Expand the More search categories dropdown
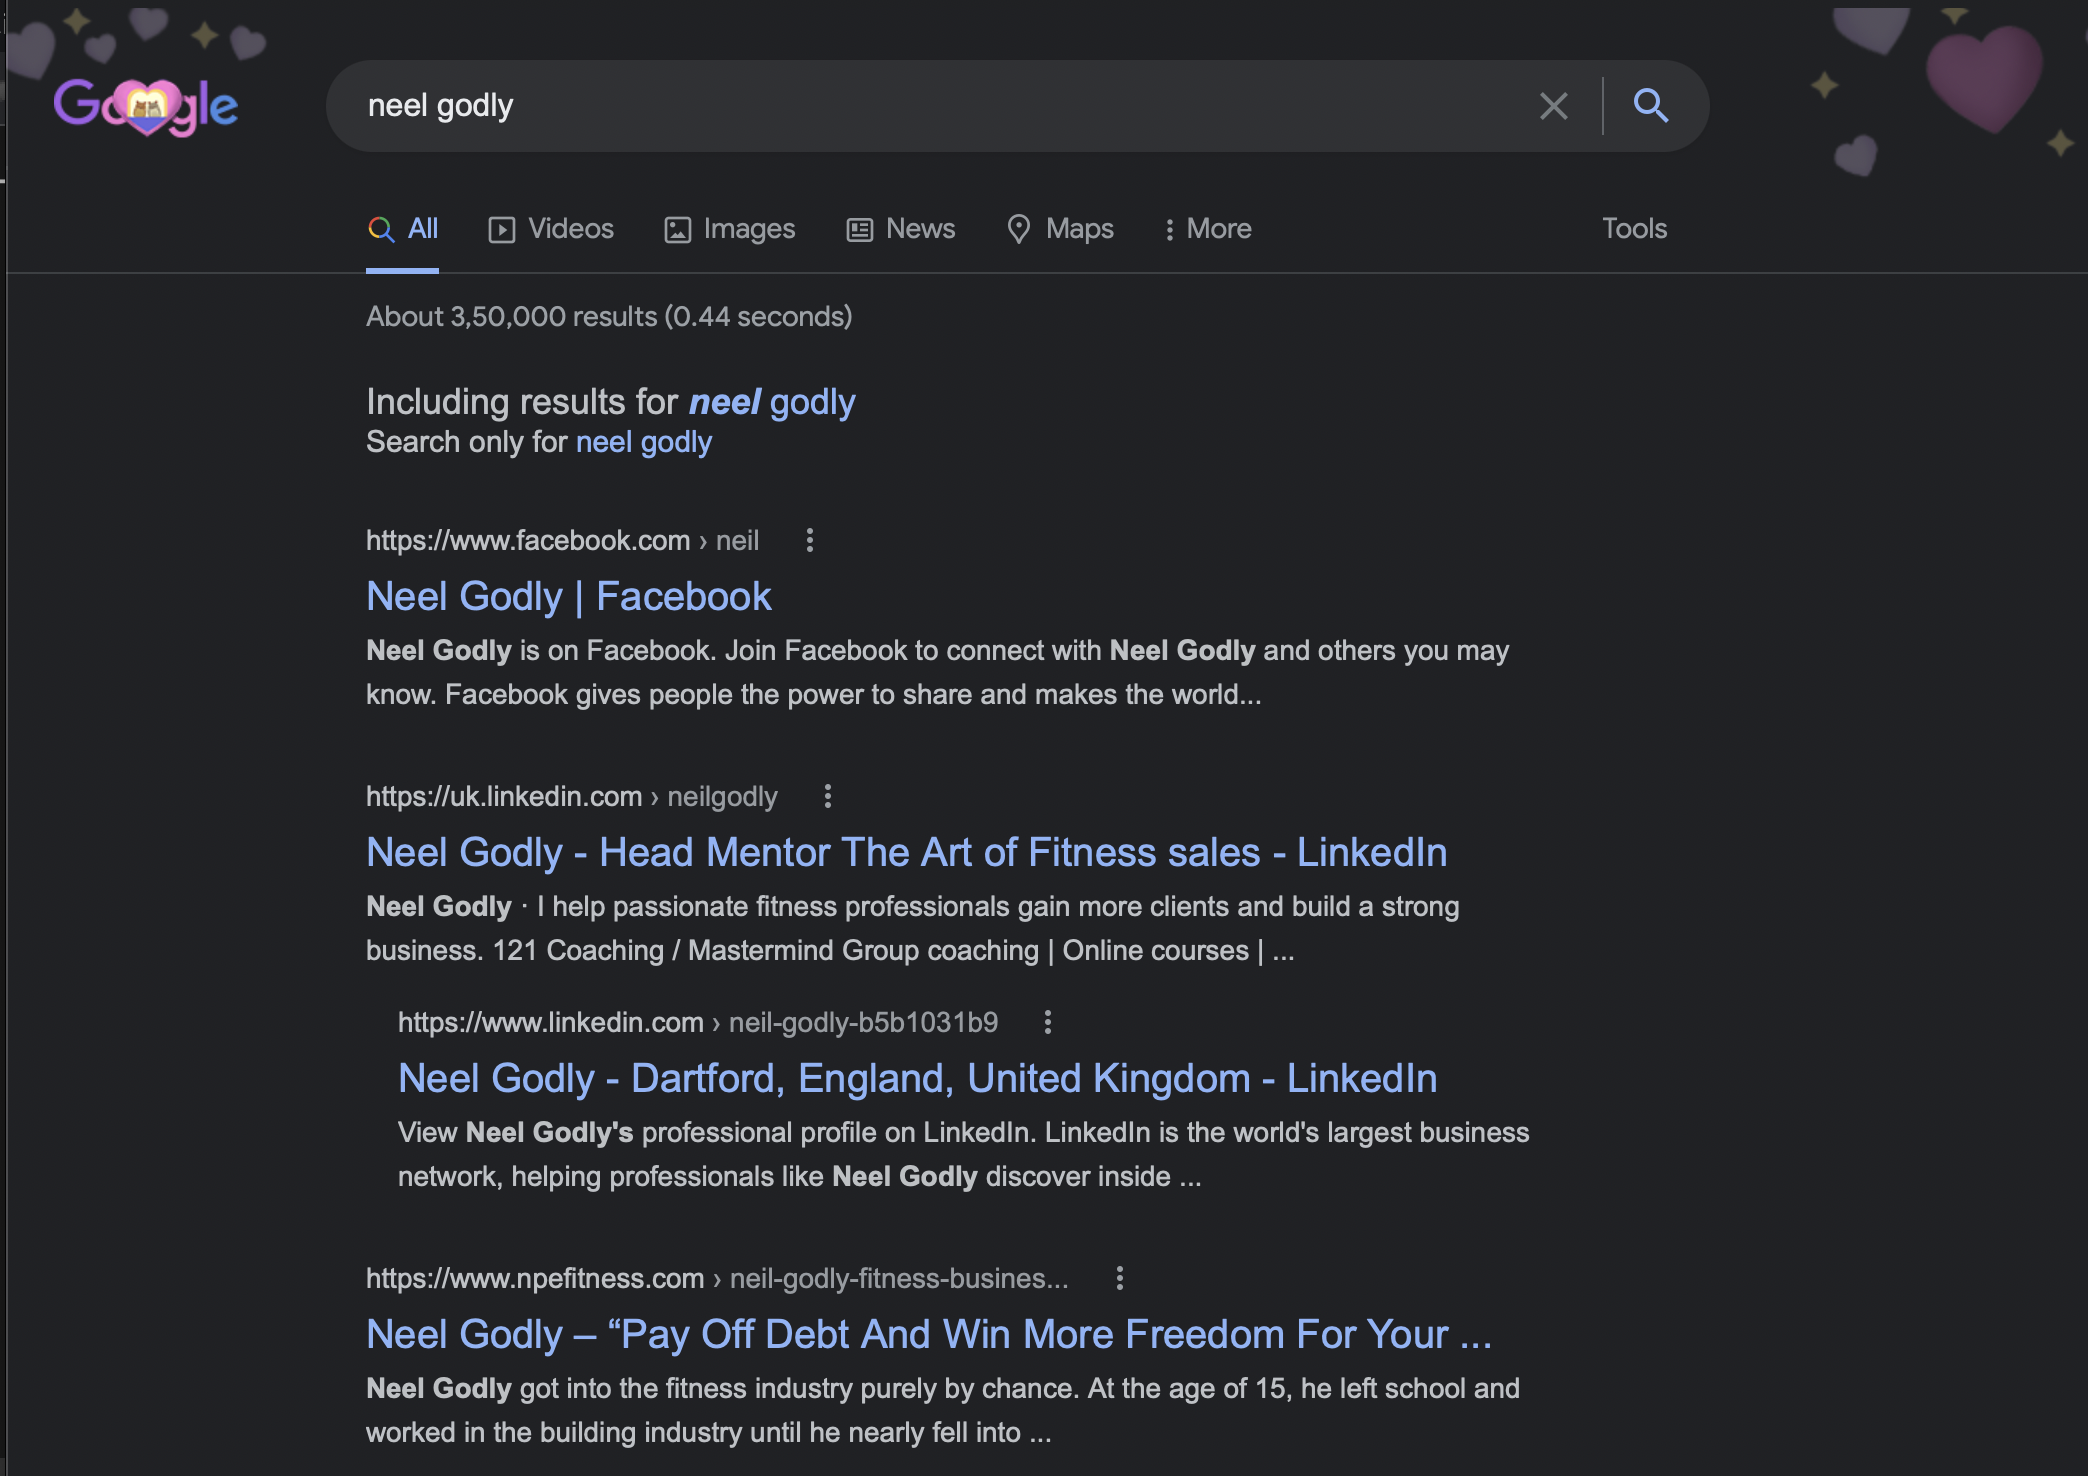Image resolution: width=2088 pixels, height=1476 pixels. click(x=1208, y=229)
